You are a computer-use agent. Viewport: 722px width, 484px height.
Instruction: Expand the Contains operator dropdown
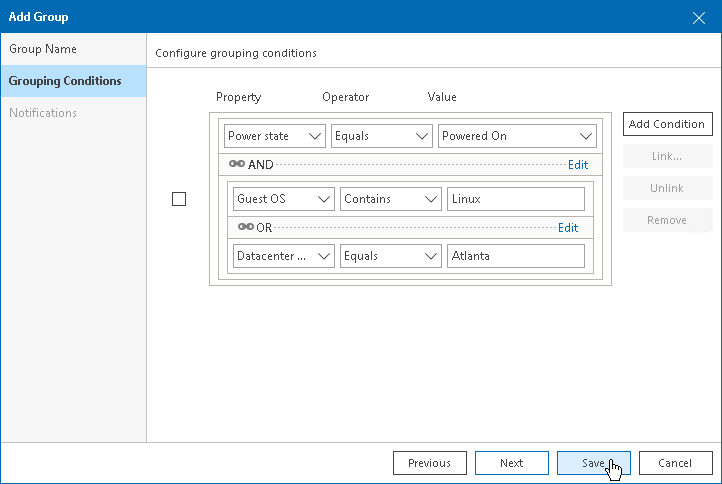[390, 199]
